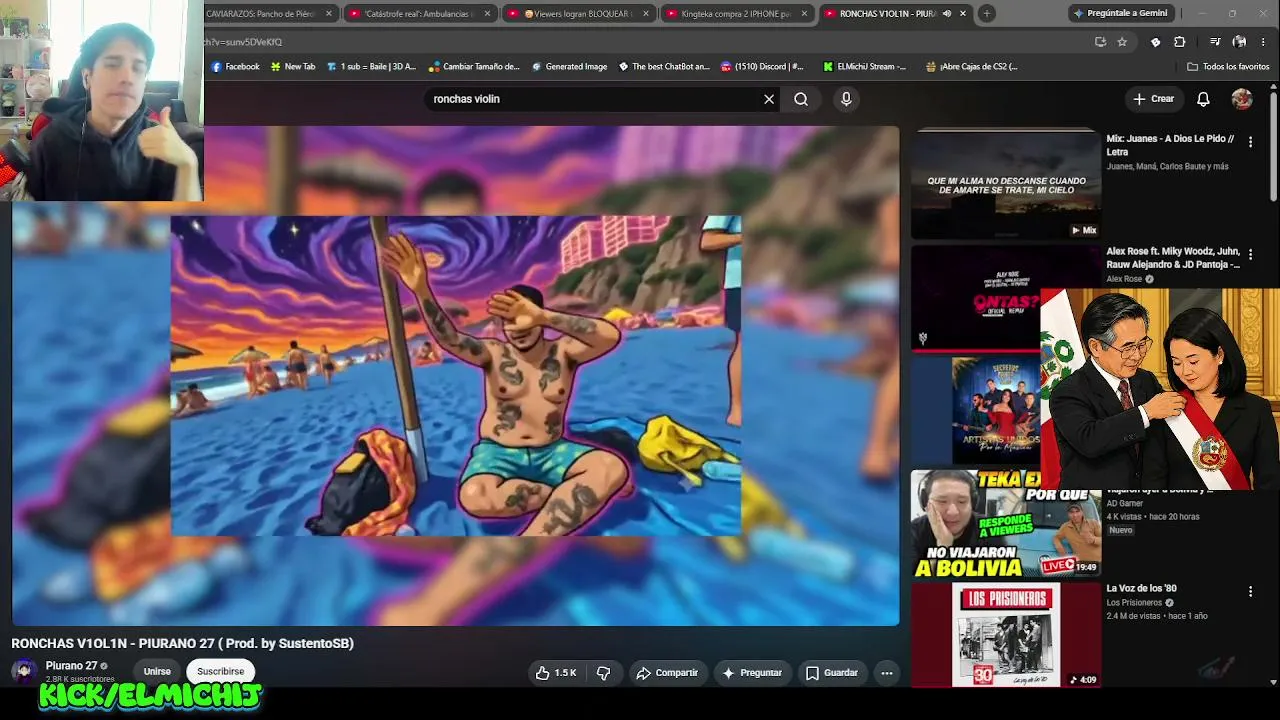Open the Alex Rose ONTAS thumbnail
Screen dimensions: 1280x720
coord(975,297)
